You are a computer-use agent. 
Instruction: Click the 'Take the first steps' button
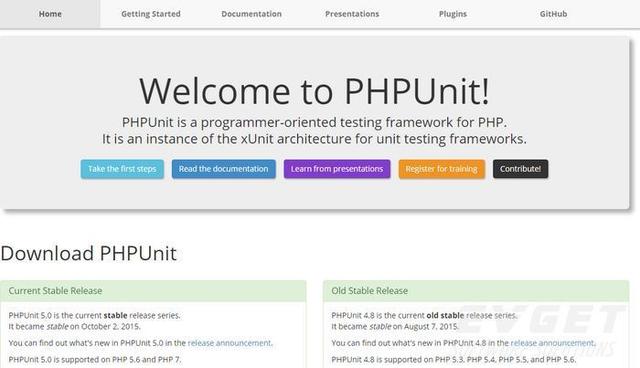pyautogui.click(x=122, y=169)
